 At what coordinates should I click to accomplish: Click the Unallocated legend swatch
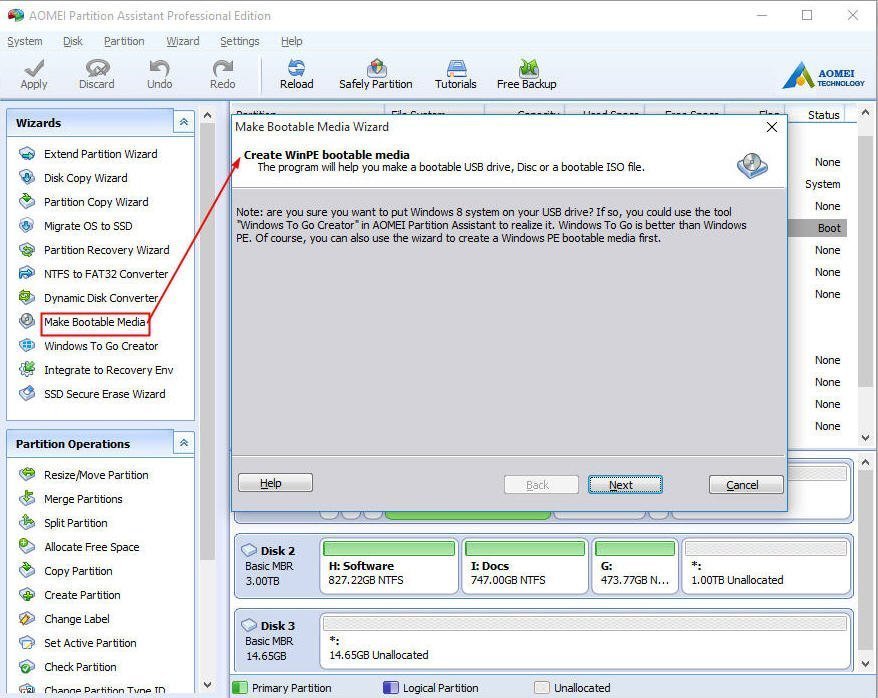click(541, 687)
